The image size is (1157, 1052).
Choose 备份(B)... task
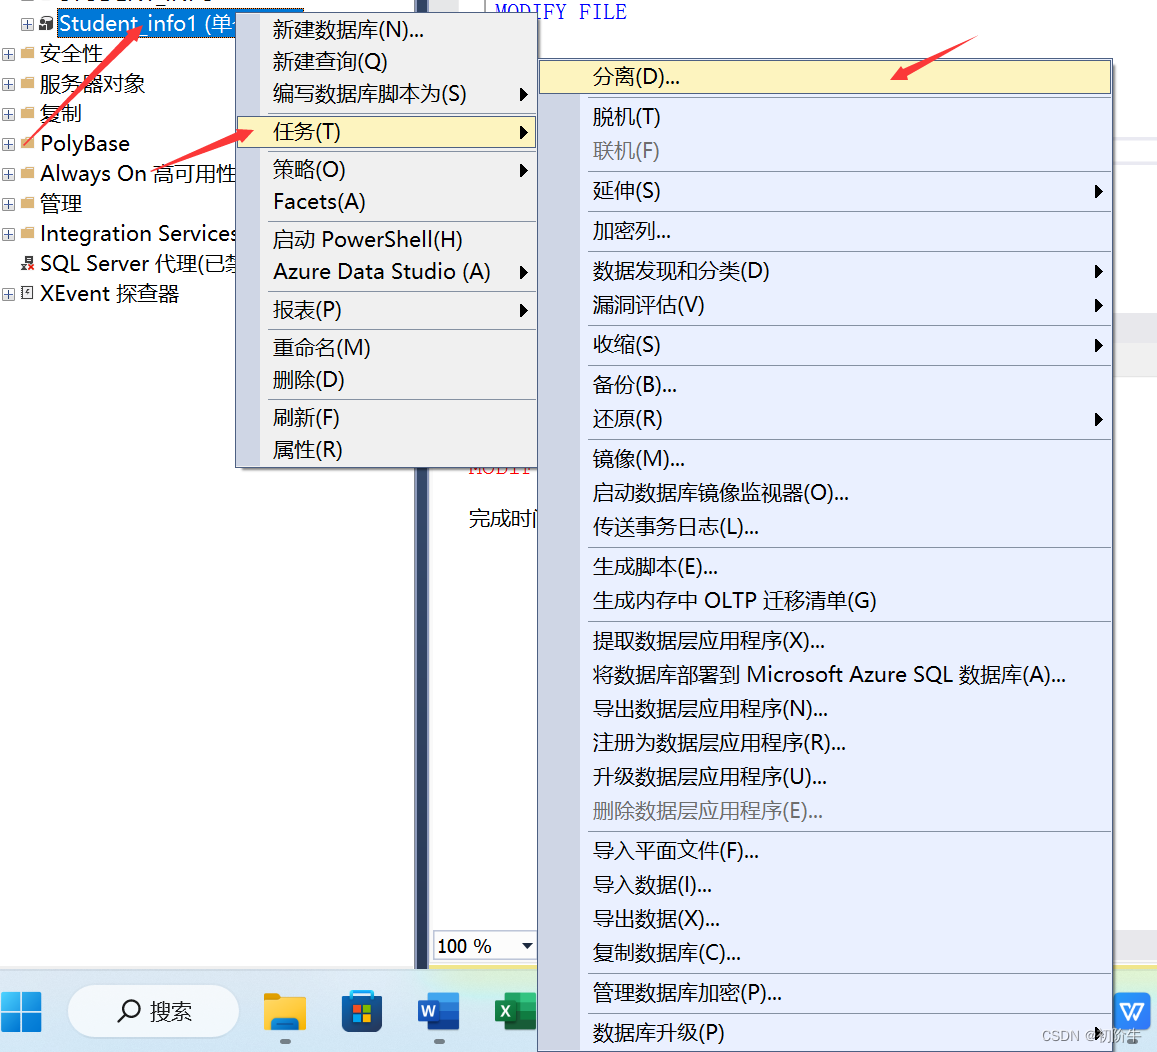[x=825, y=385]
